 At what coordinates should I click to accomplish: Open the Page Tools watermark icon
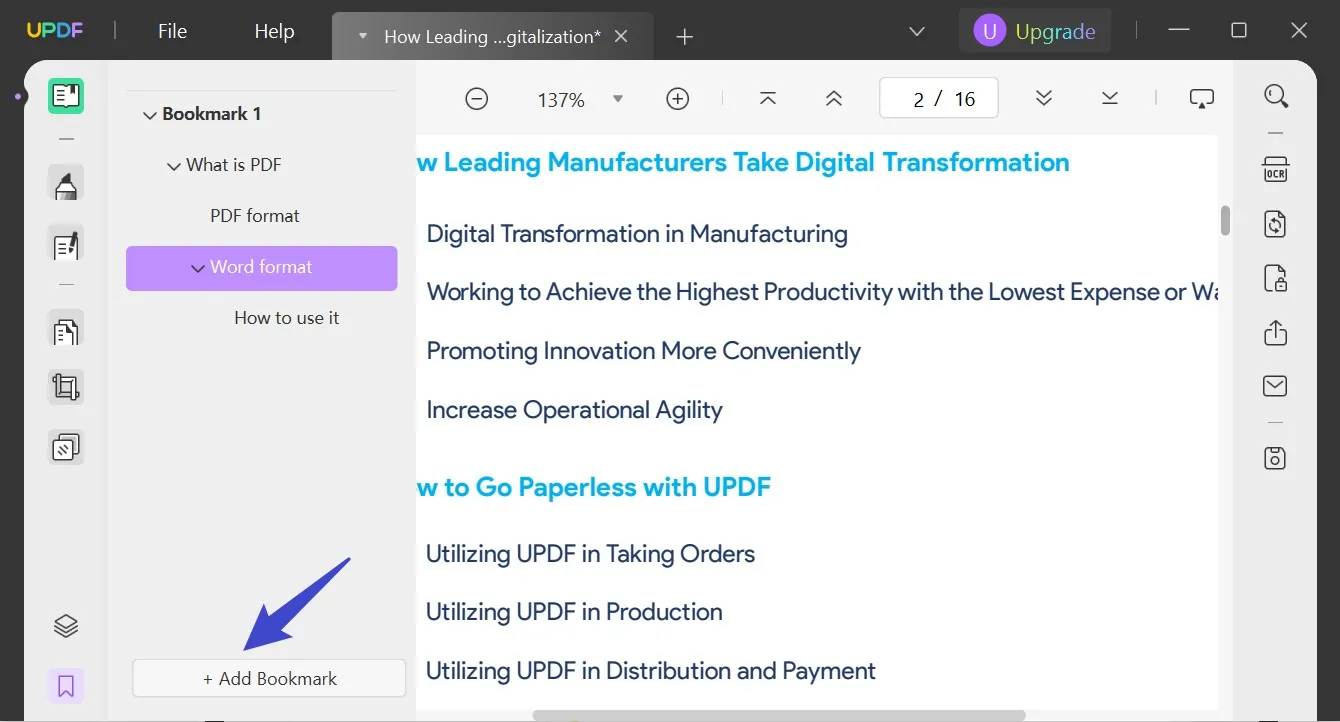click(66, 447)
